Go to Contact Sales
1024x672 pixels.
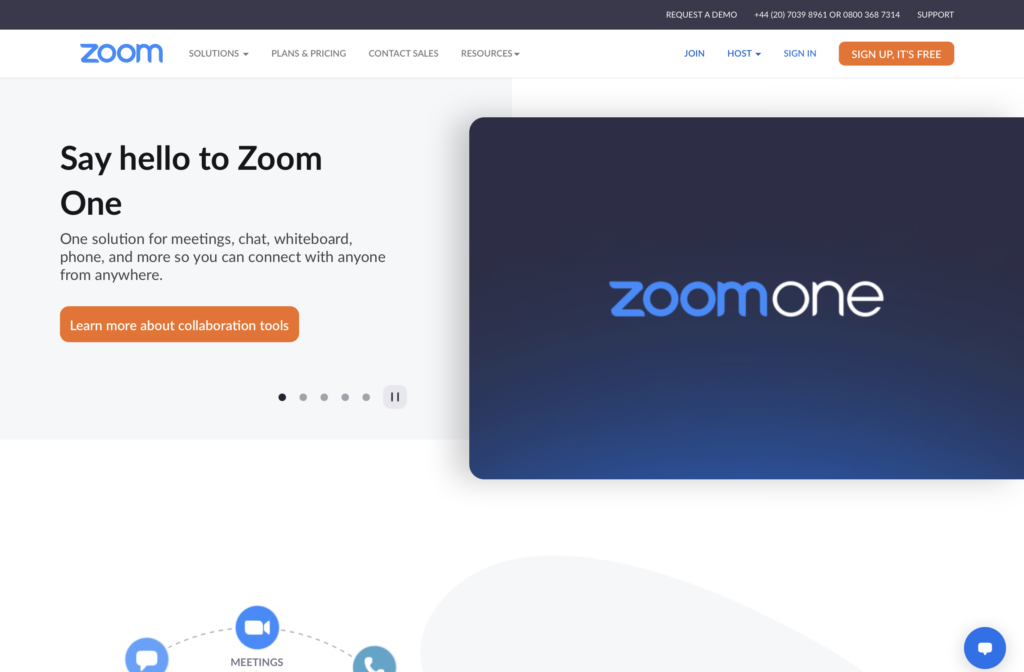404,54
